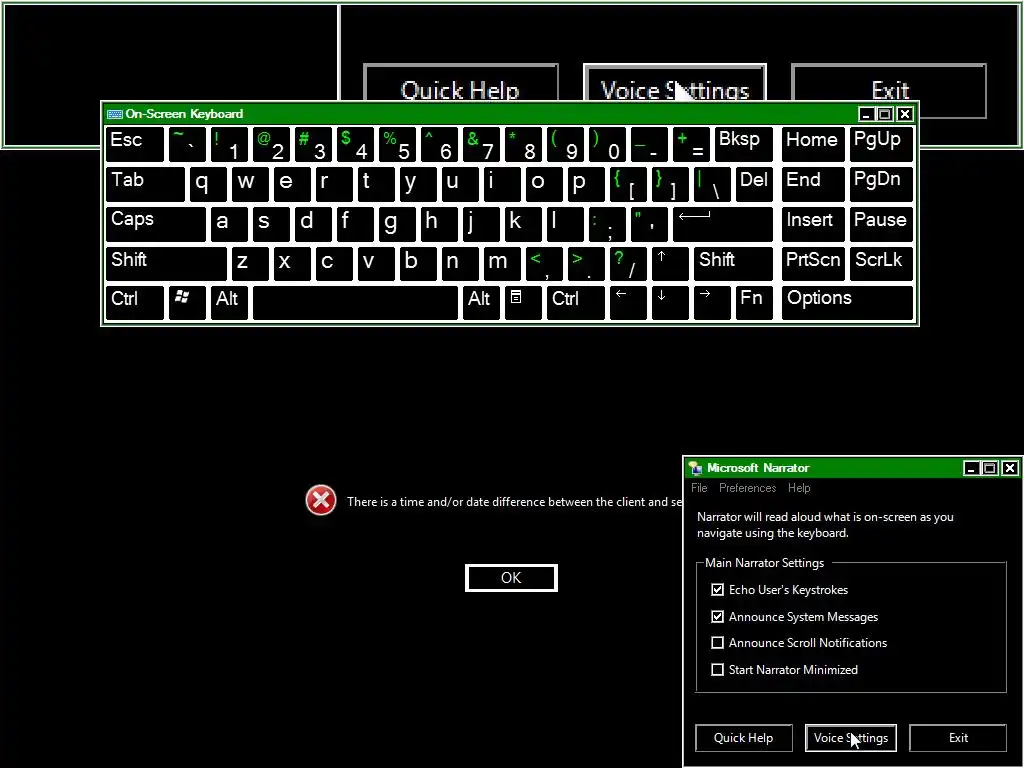Click magnified Exit button at top
The width and height of the screenshot is (1024, 768).
point(889,91)
